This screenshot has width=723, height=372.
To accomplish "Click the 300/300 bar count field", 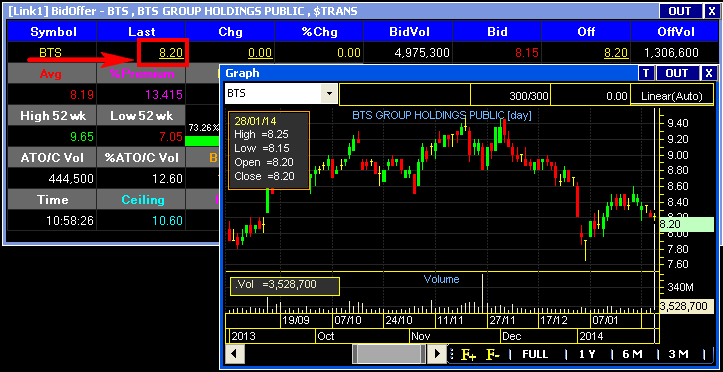I will pyautogui.click(x=510, y=95).
